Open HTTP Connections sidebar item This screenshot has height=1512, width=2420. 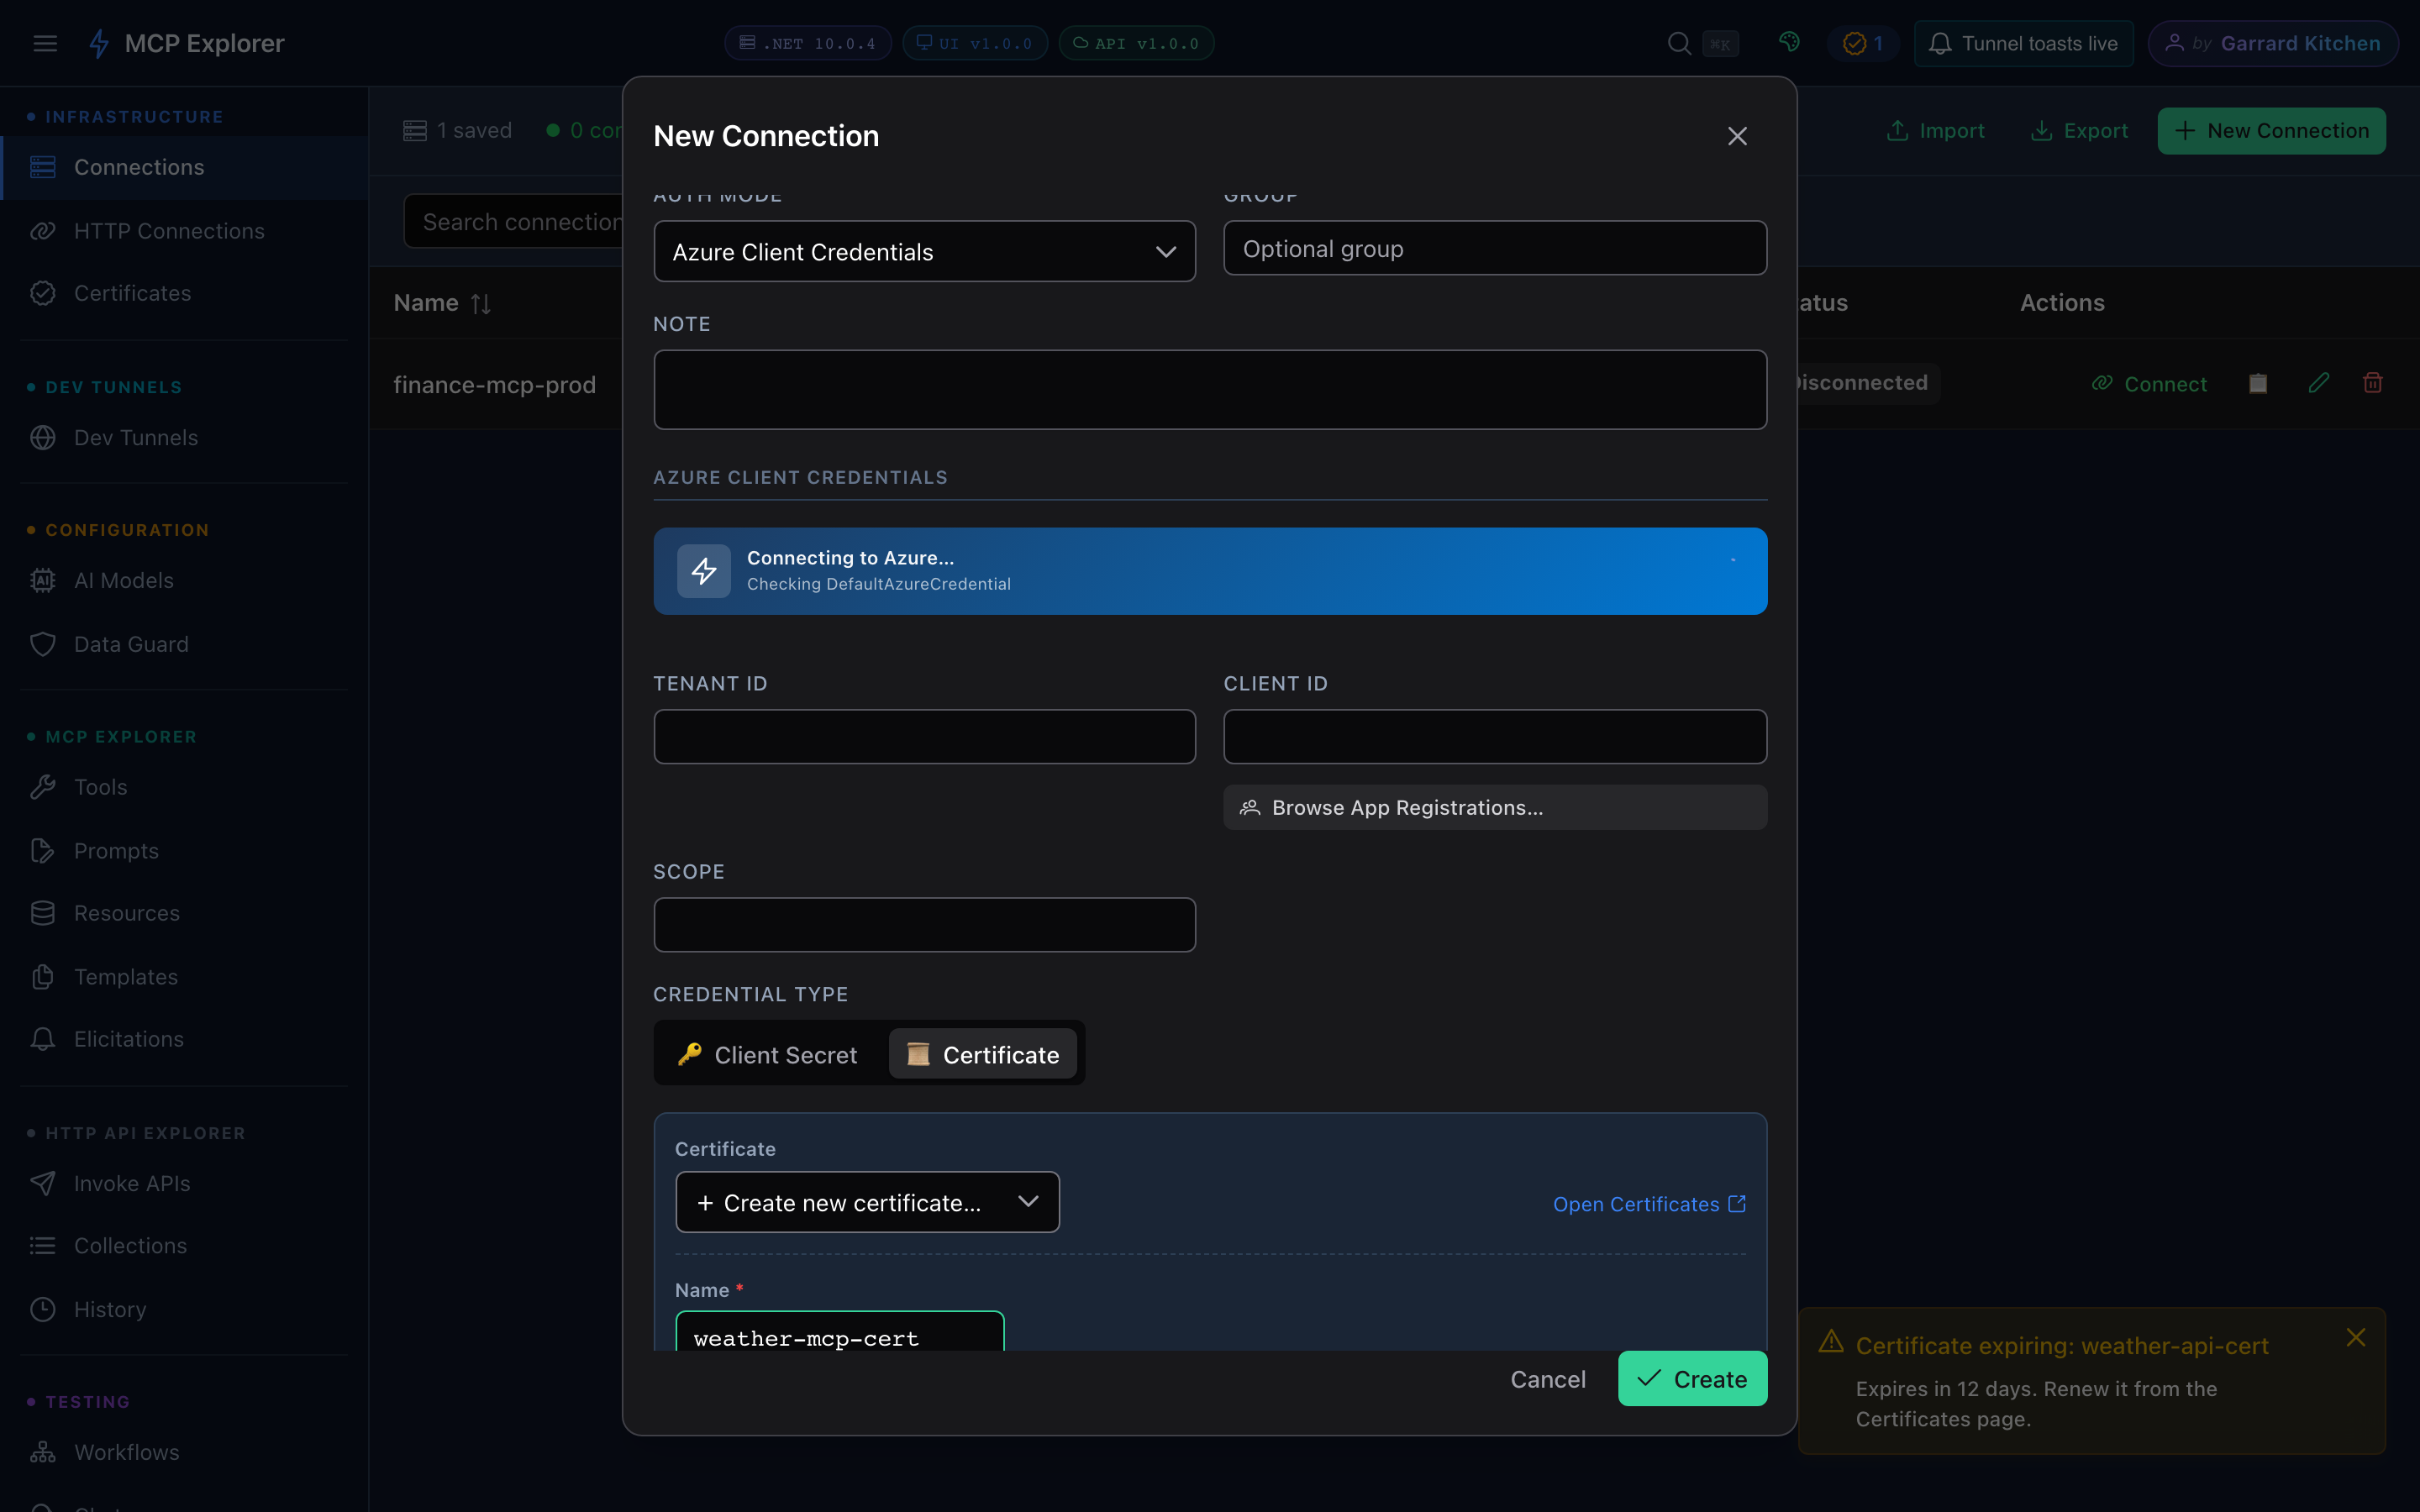[x=184, y=231]
